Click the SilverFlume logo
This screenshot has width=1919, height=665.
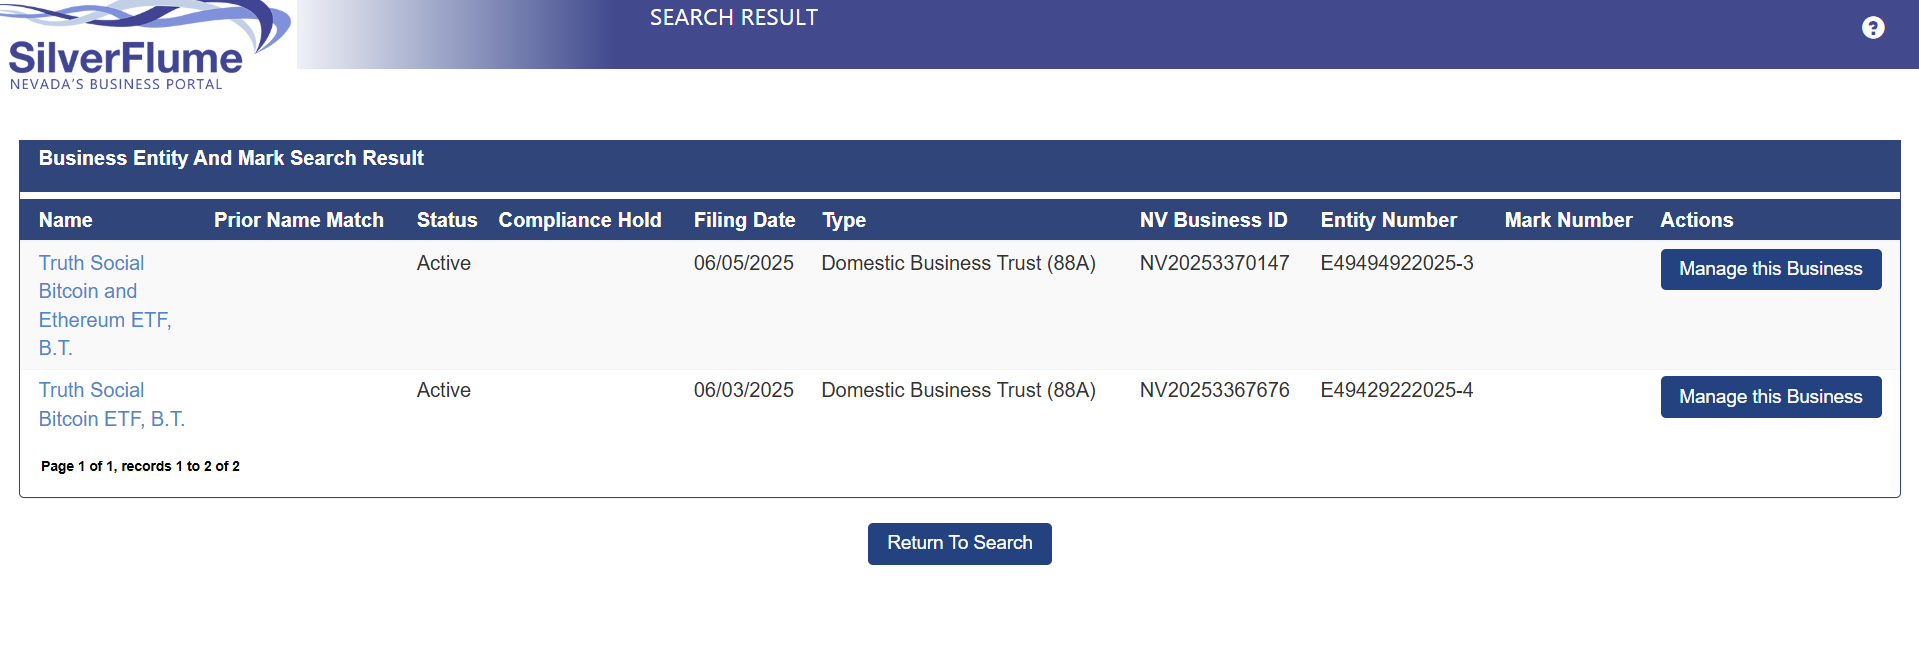coord(140,50)
